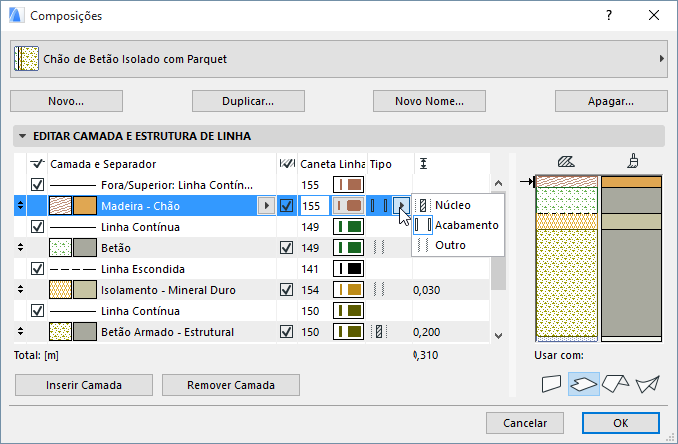Screen dimensions: 678x444
Task: Click the Camada e Separador column header
Action: 103,164
